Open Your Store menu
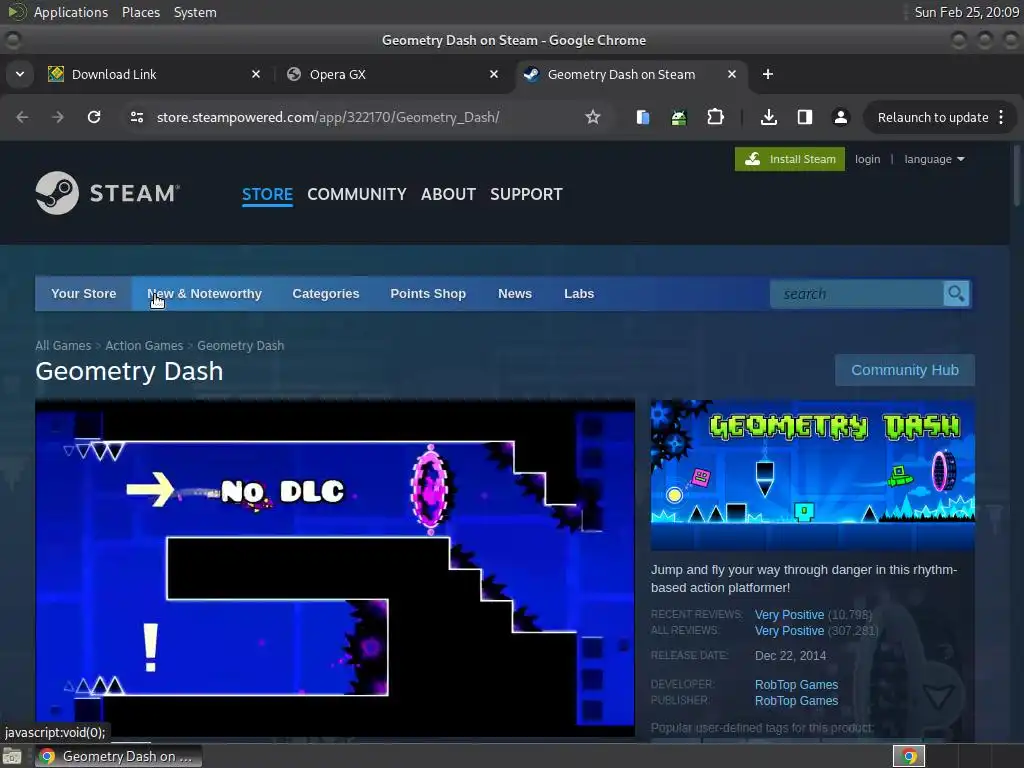Screen dimensions: 1024x768 point(84,294)
